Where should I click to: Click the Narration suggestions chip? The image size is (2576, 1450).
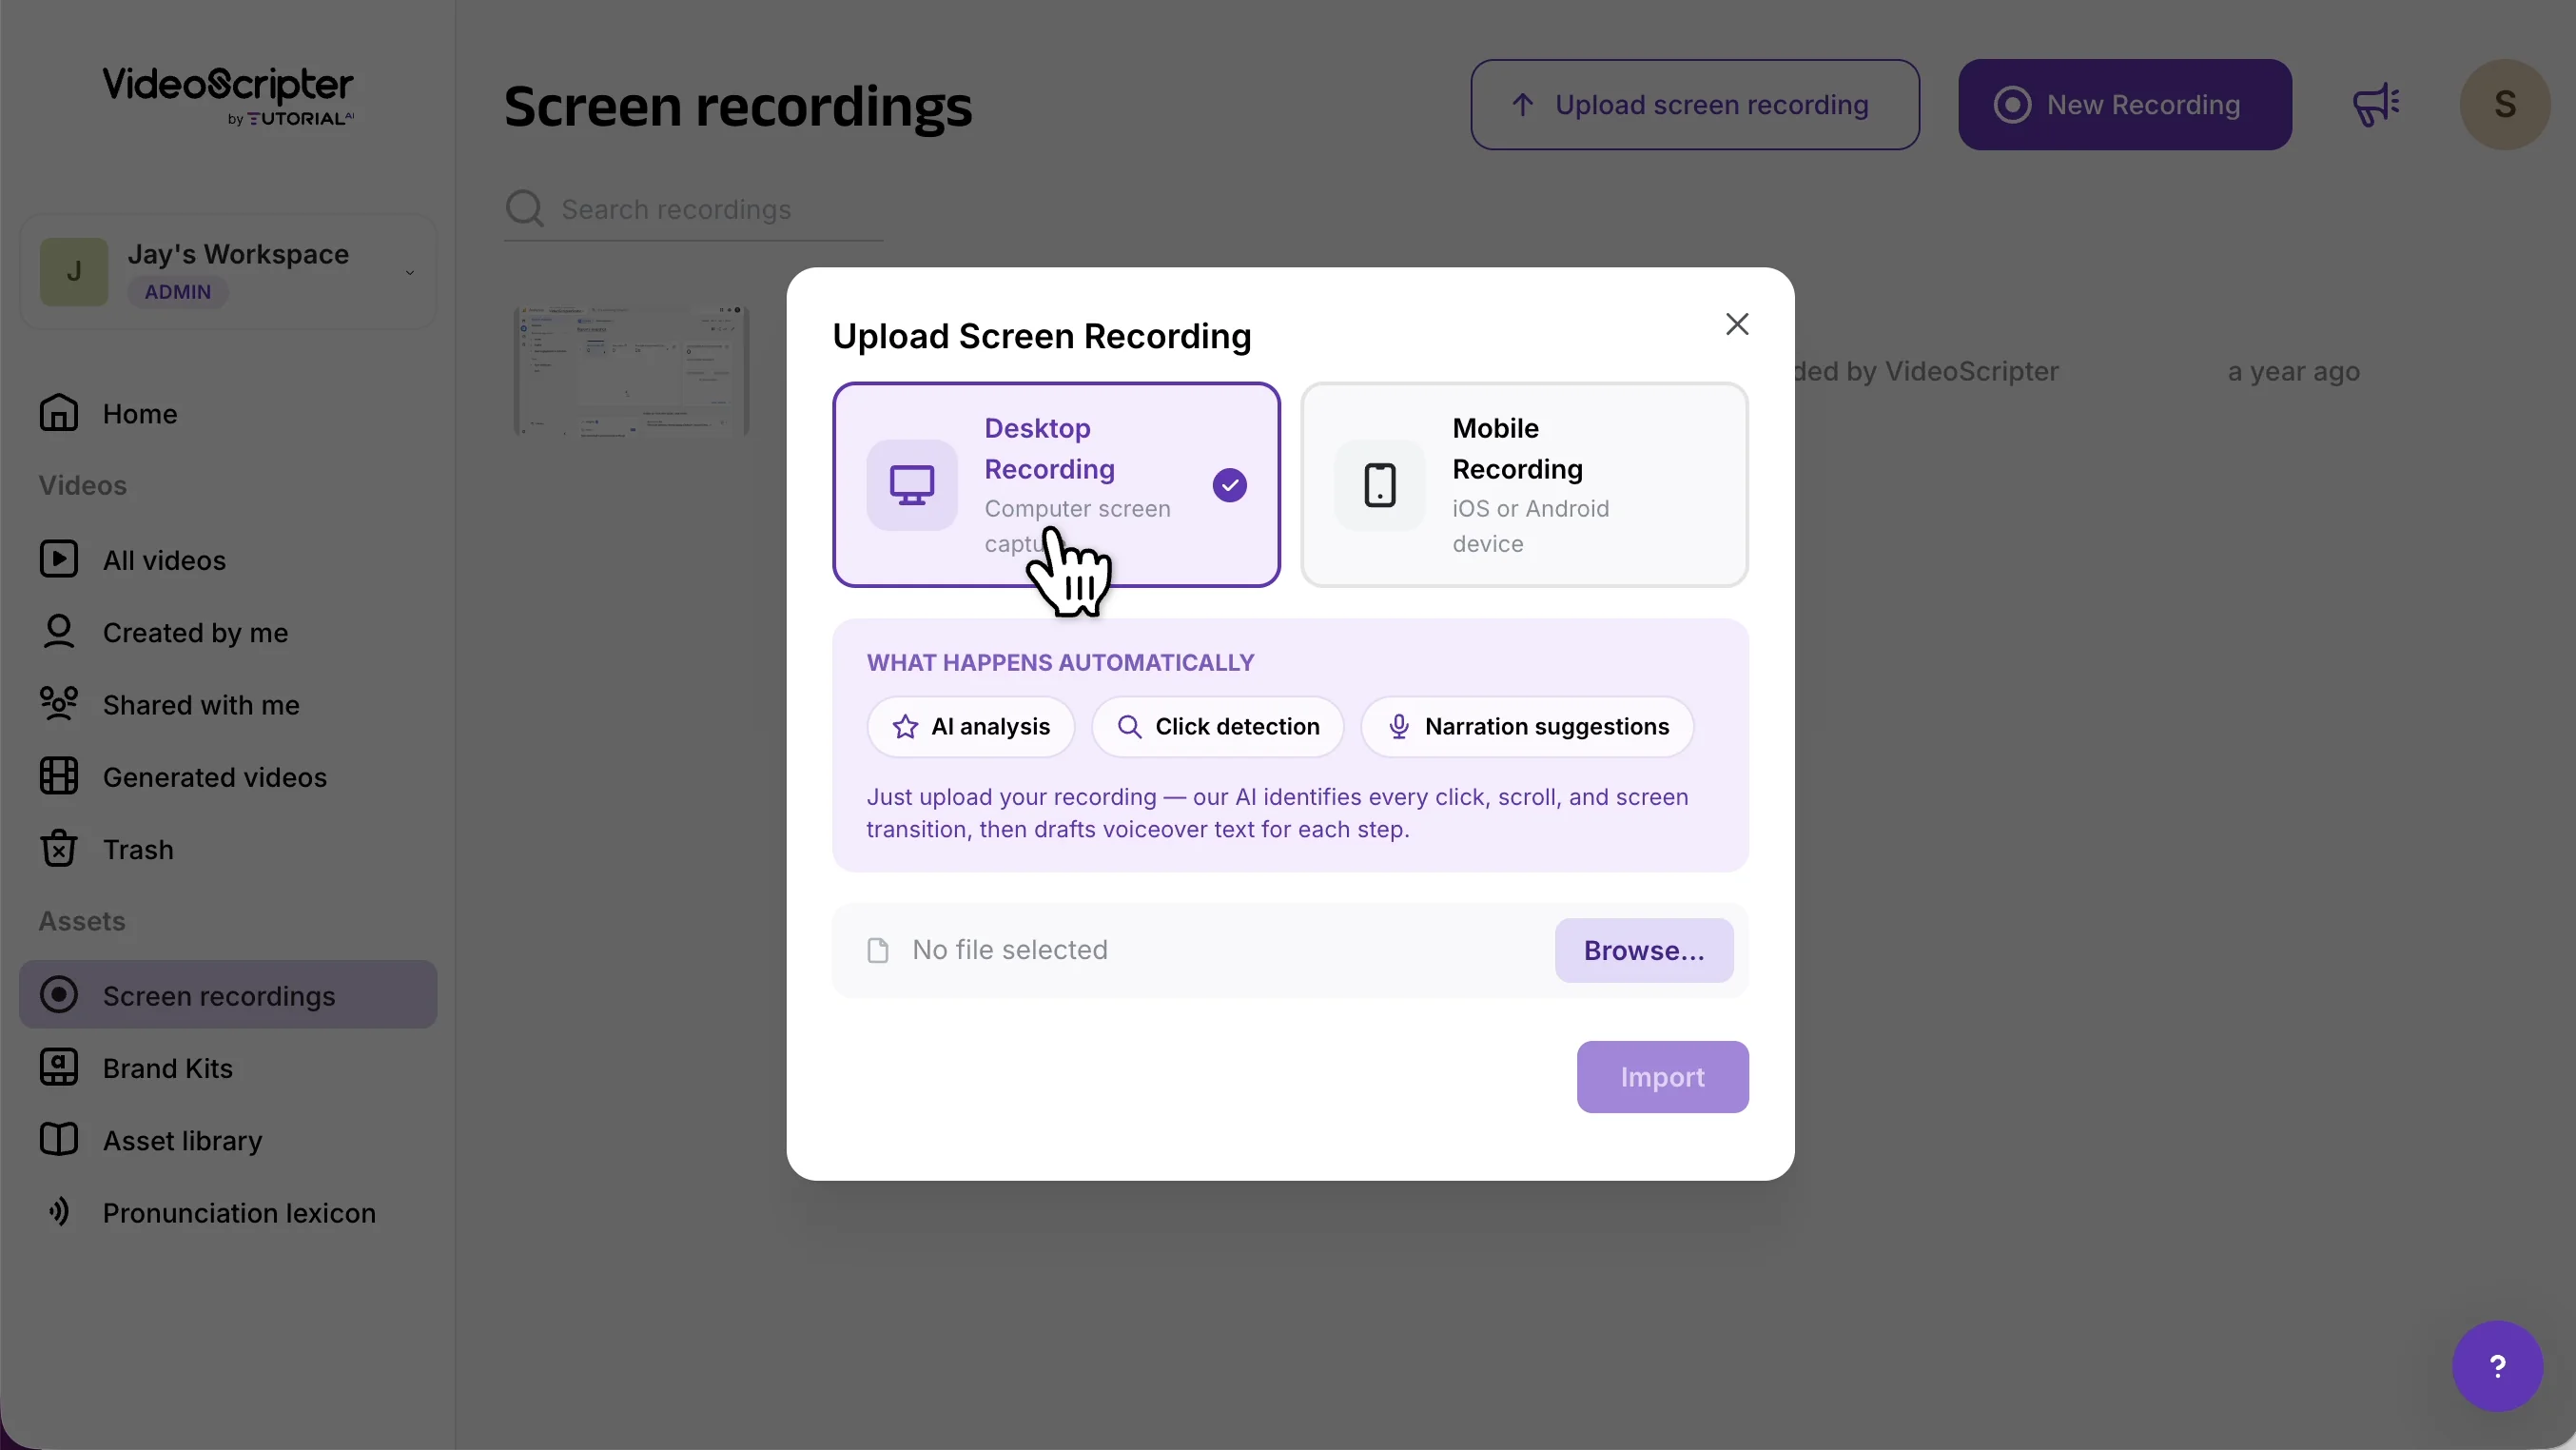1528,726
